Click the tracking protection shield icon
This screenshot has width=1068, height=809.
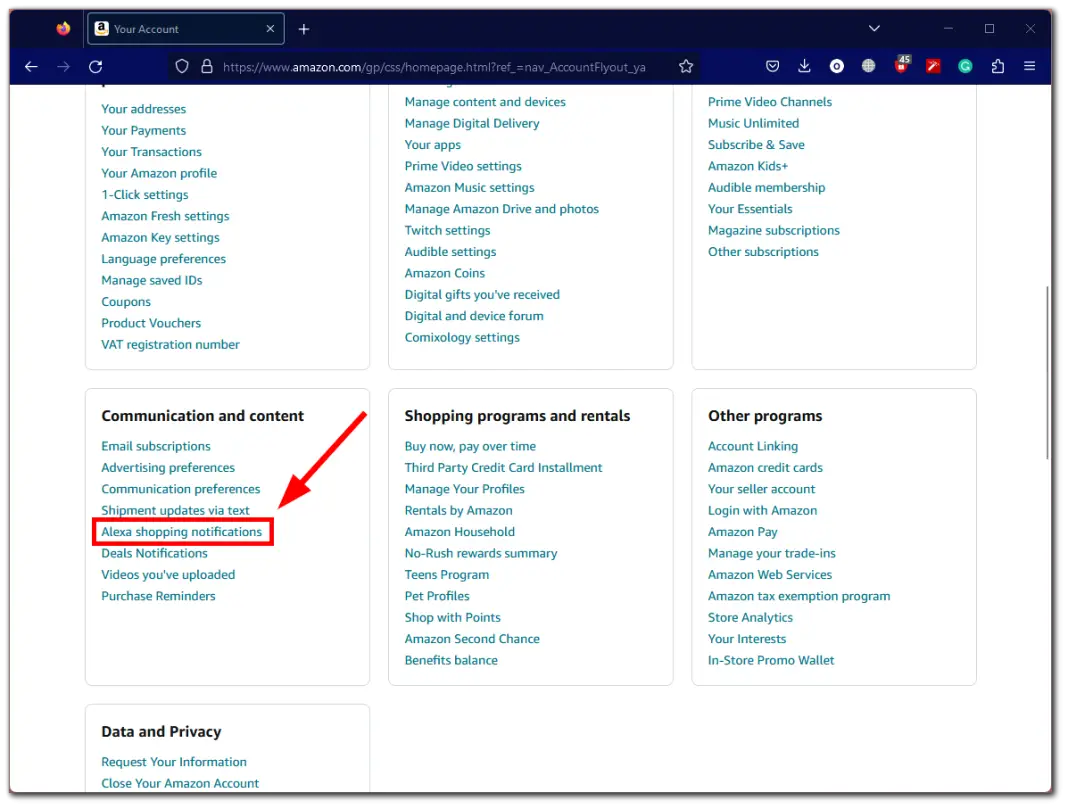pos(182,67)
